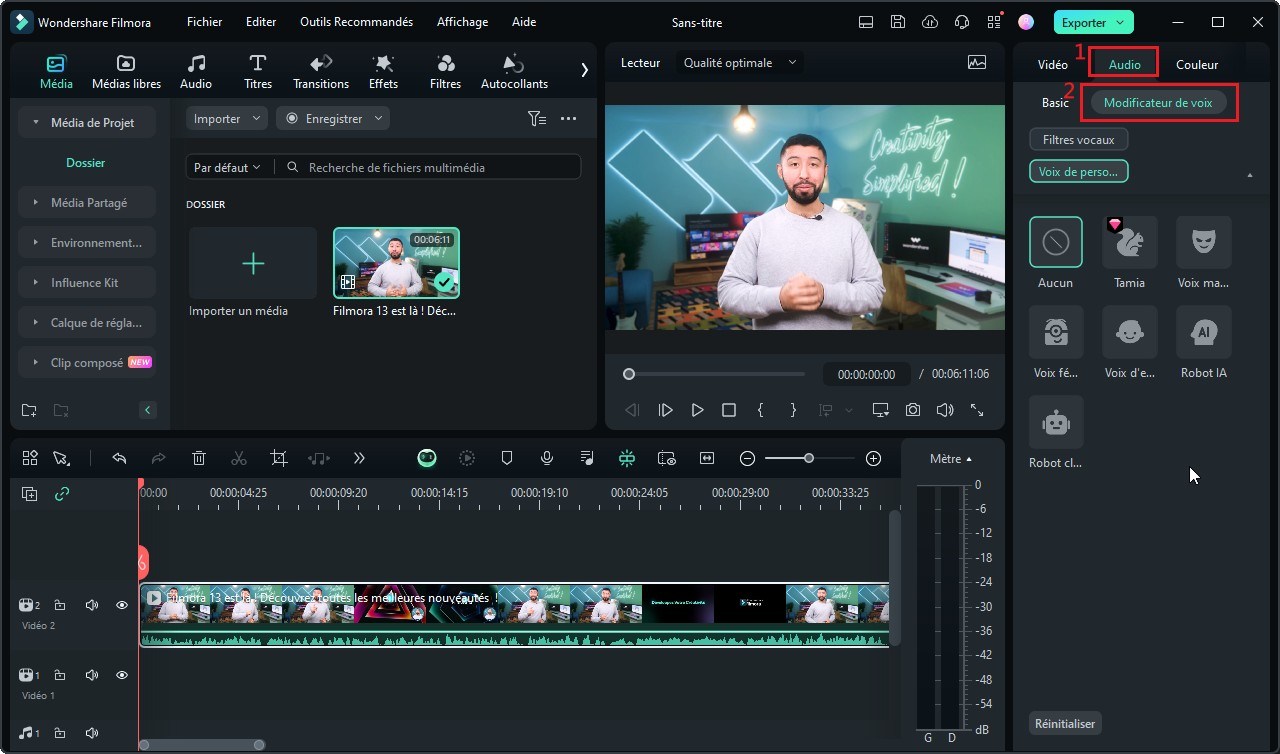Viewport: 1280px width, 754px height.
Task: Pick the Voix d'enfant voice effect
Action: 1130,332
